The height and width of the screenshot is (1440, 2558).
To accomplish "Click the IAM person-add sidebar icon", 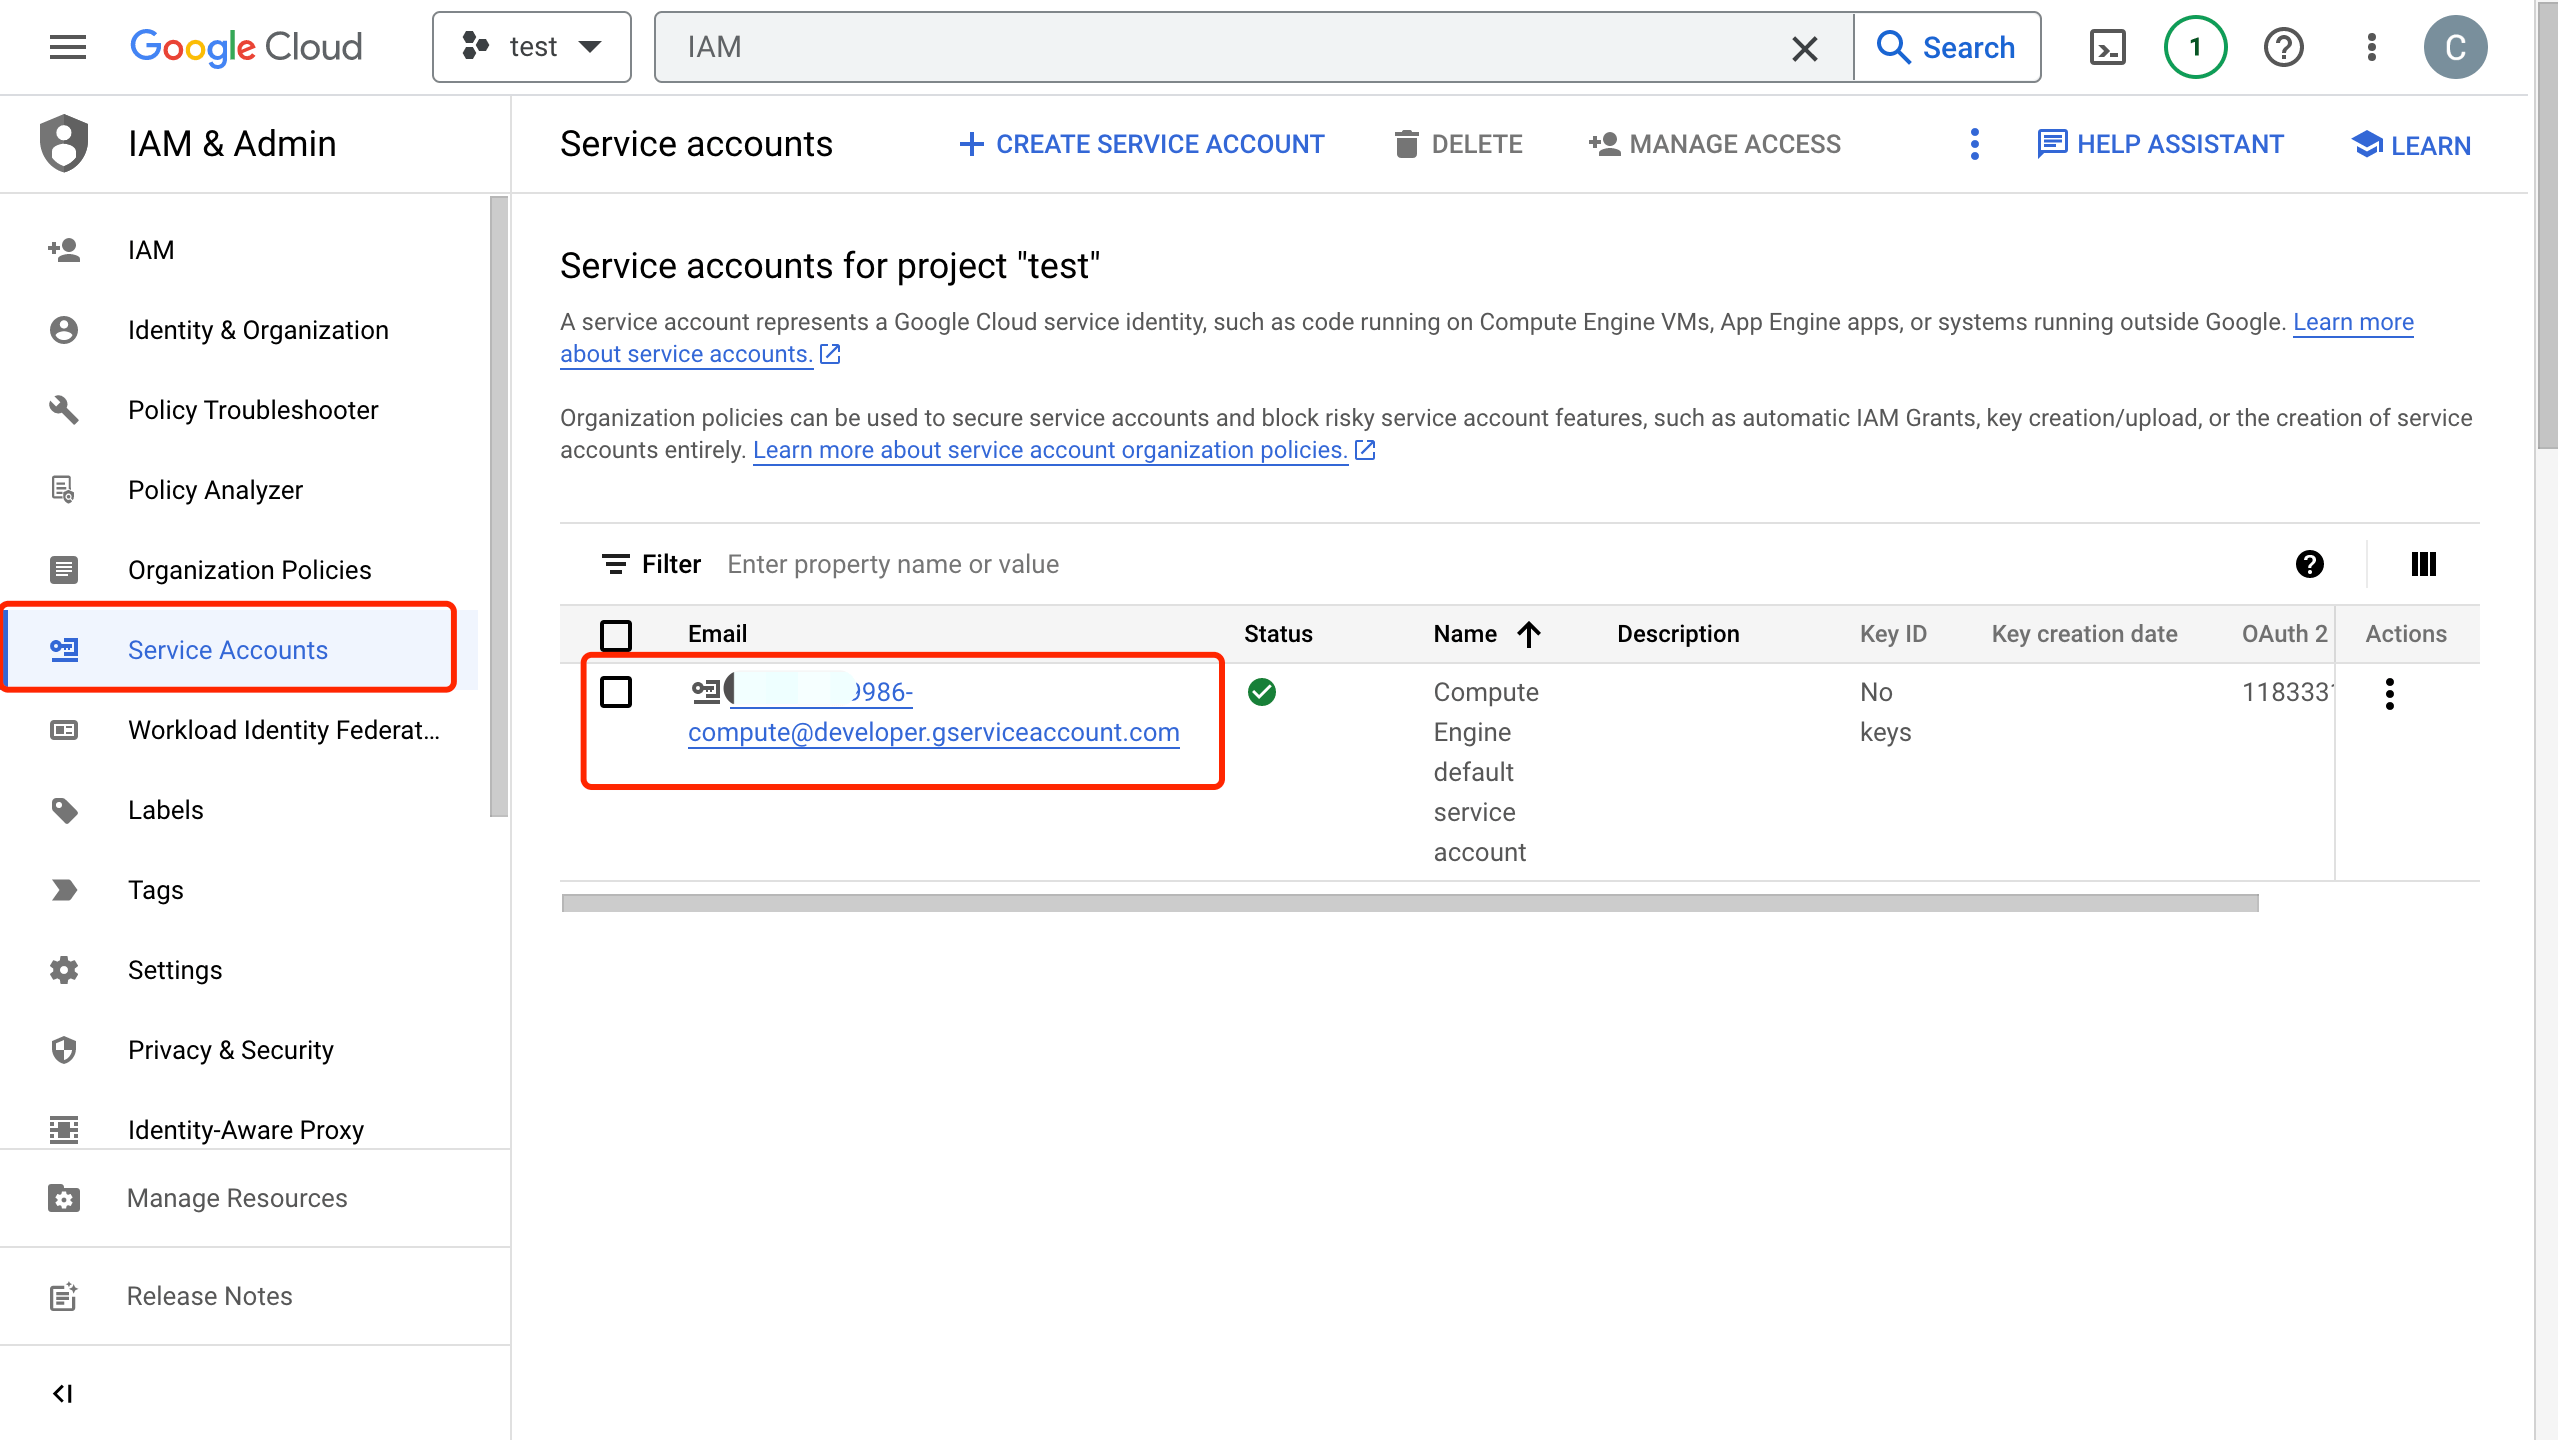I will (64, 250).
